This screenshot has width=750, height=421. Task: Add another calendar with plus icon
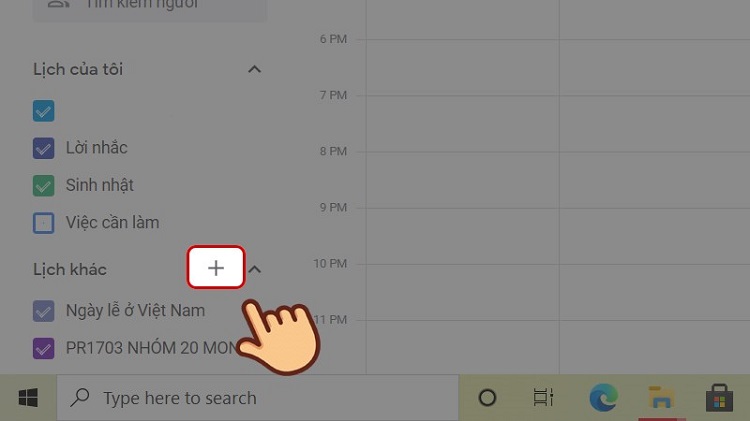(x=216, y=267)
